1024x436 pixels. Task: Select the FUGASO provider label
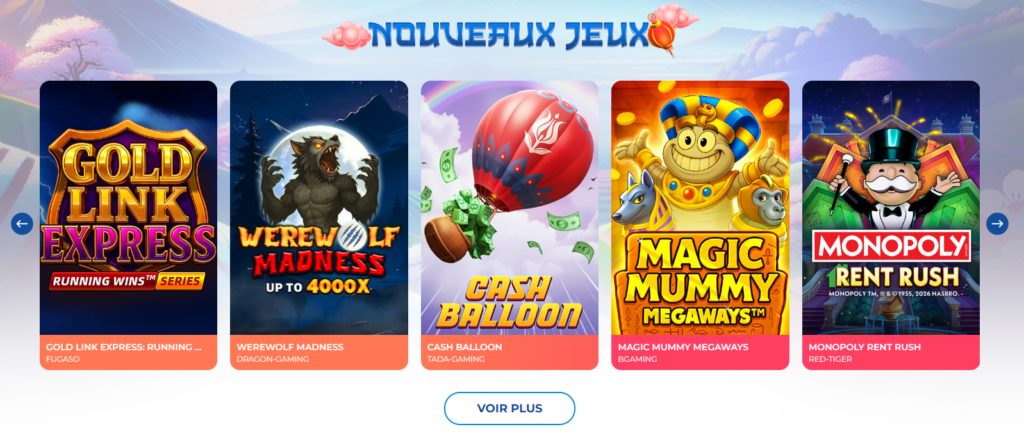pyautogui.click(x=63, y=360)
